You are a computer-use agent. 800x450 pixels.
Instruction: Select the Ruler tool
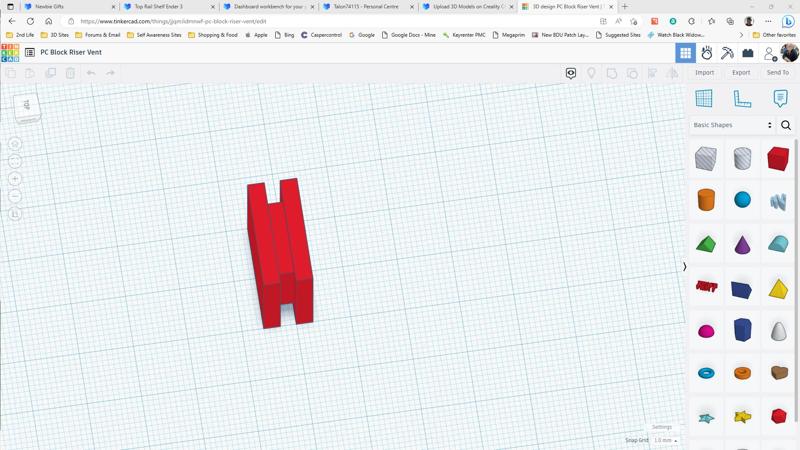(x=742, y=98)
